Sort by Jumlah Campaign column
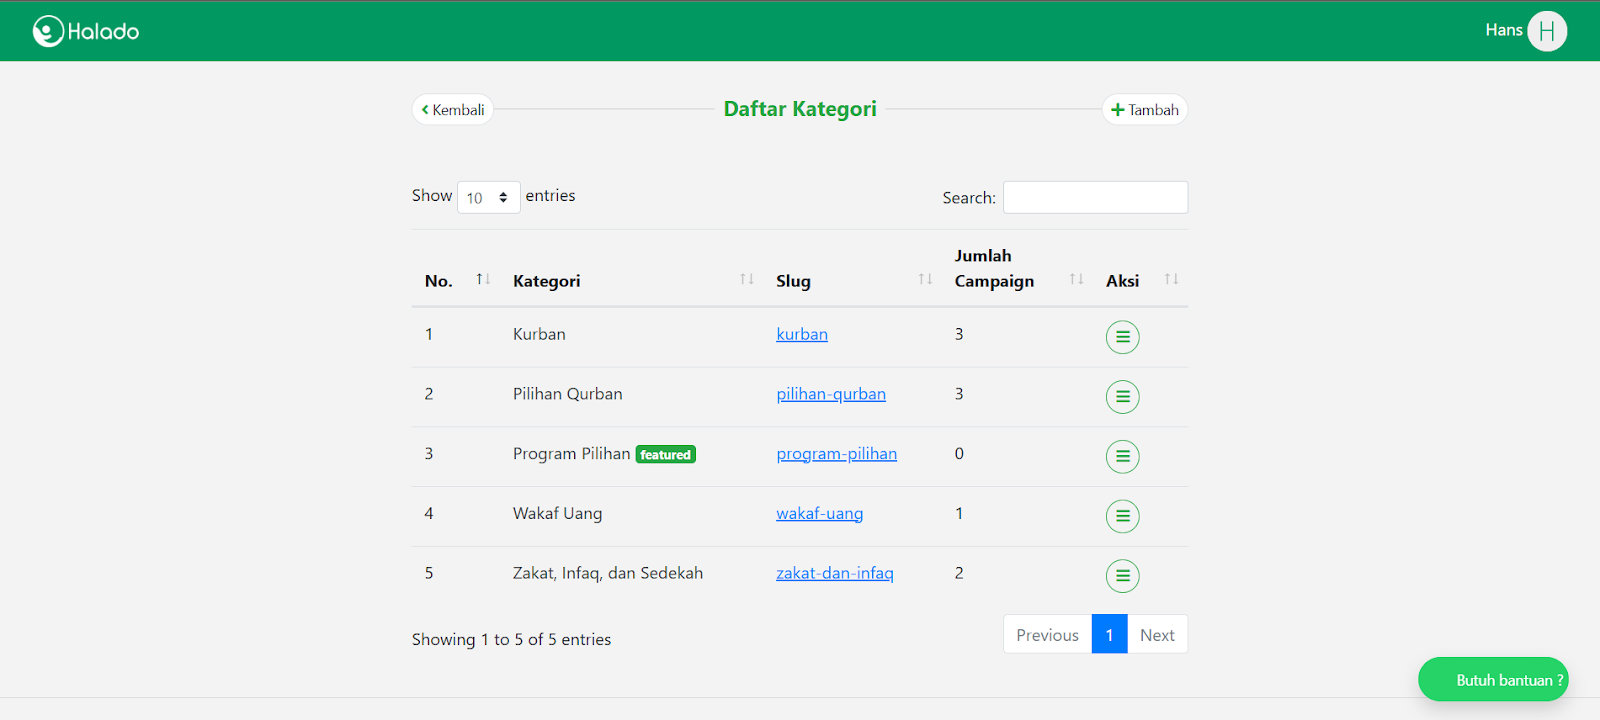The image size is (1600, 720). click(x=1076, y=279)
